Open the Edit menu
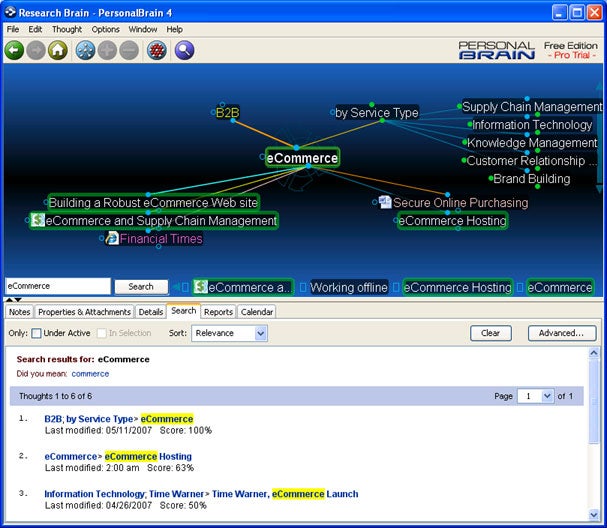Image resolution: width=607 pixels, height=528 pixels. tap(35, 29)
